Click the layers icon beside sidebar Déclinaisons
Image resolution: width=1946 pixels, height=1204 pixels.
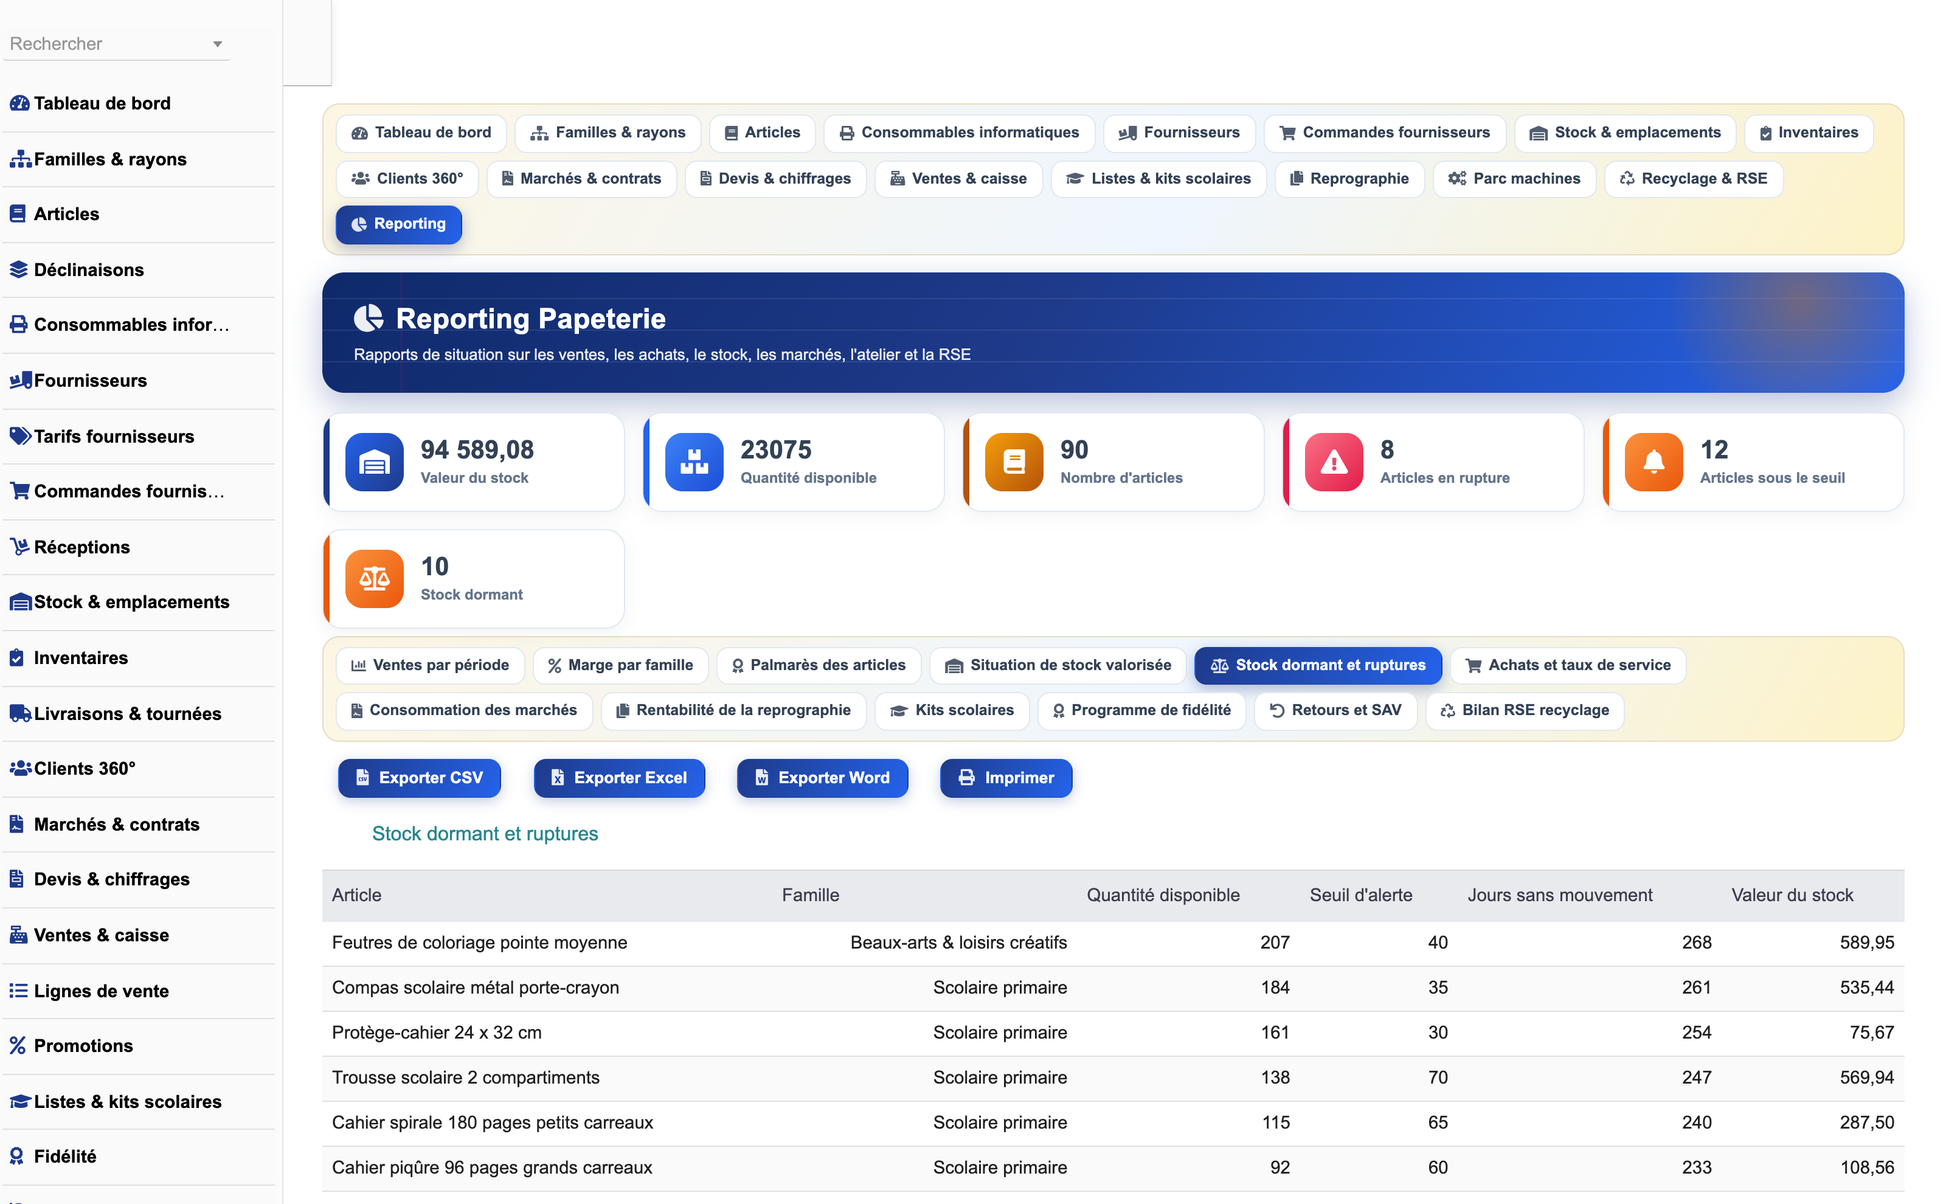(x=18, y=269)
